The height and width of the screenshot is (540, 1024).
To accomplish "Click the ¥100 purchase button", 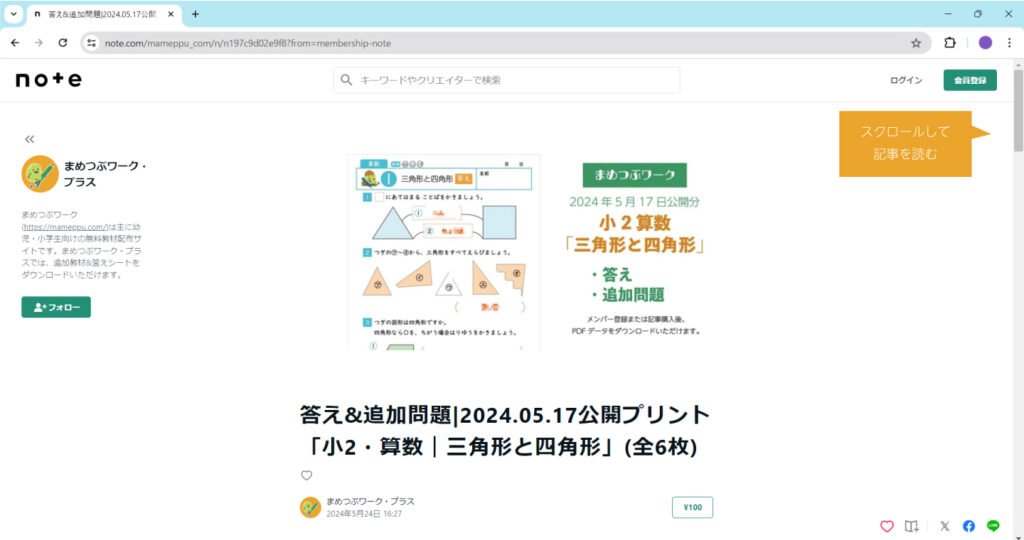I will pos(692,507).
